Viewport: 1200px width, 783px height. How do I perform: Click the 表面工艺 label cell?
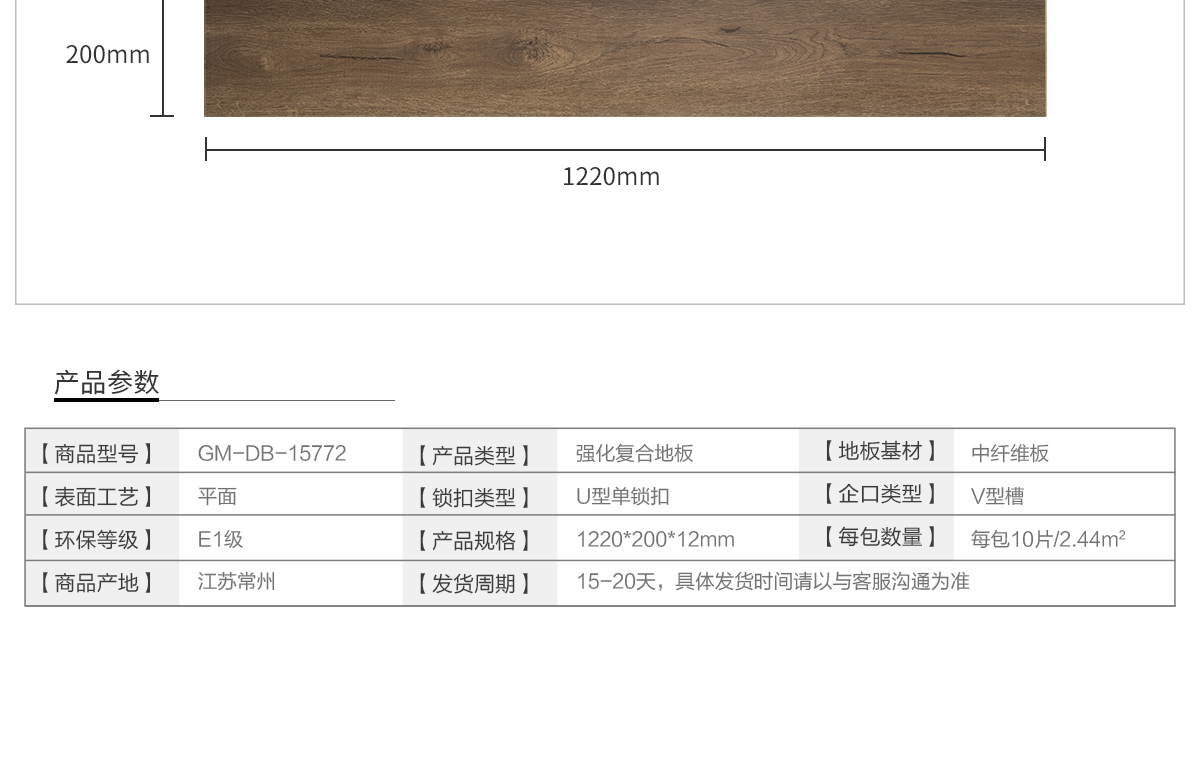coord(97,497)
